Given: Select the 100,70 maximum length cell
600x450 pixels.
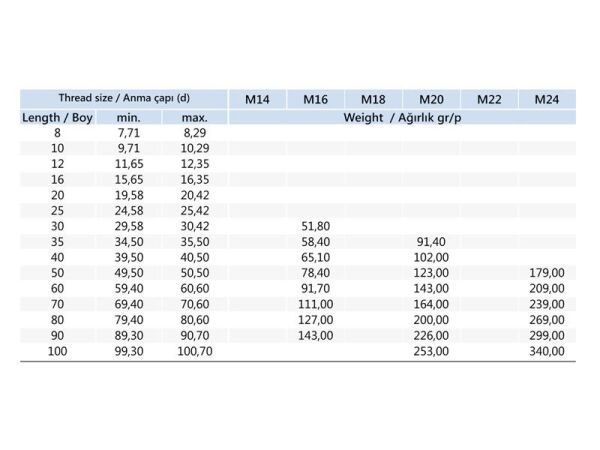Looking at the screenshot, I should pos(194,351).
